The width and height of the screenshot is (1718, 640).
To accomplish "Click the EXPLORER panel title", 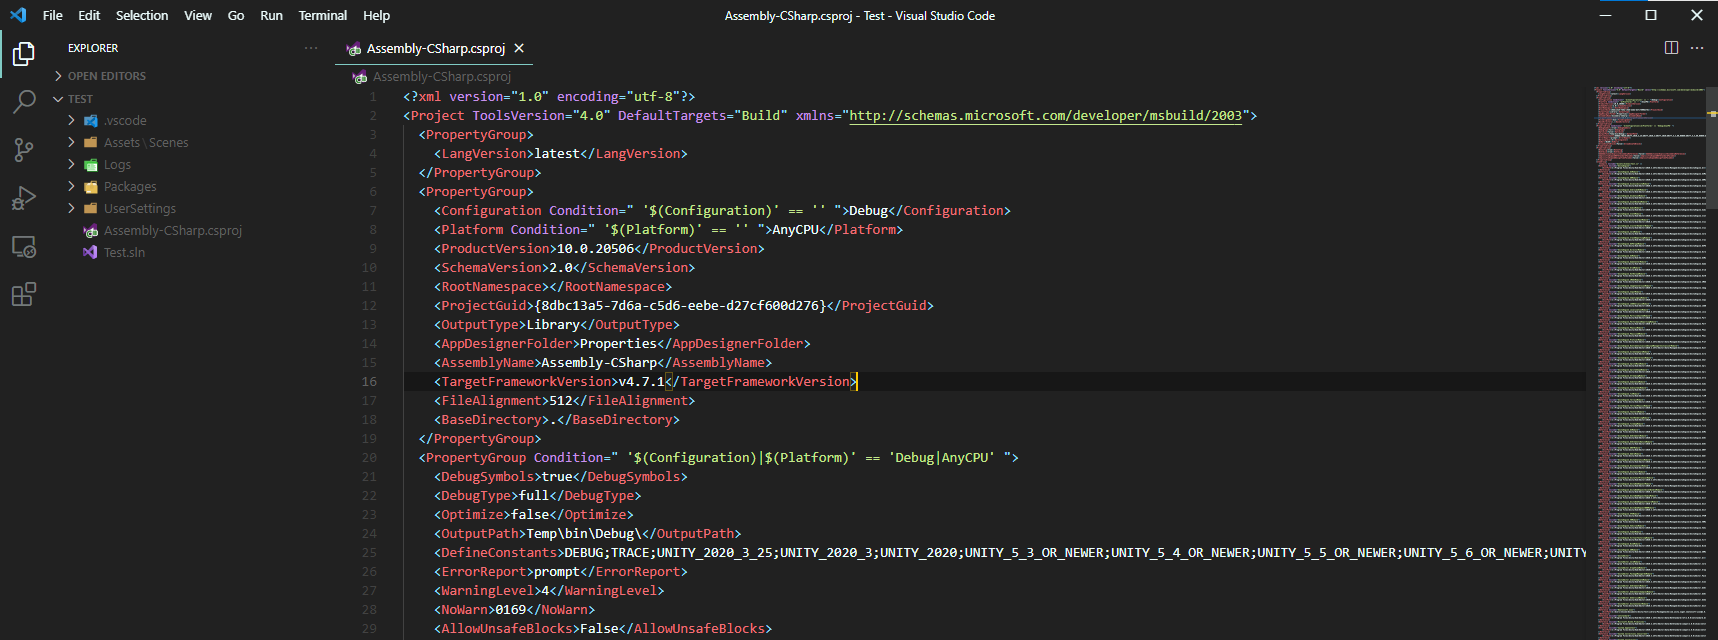I will click(x=93, y=48).
